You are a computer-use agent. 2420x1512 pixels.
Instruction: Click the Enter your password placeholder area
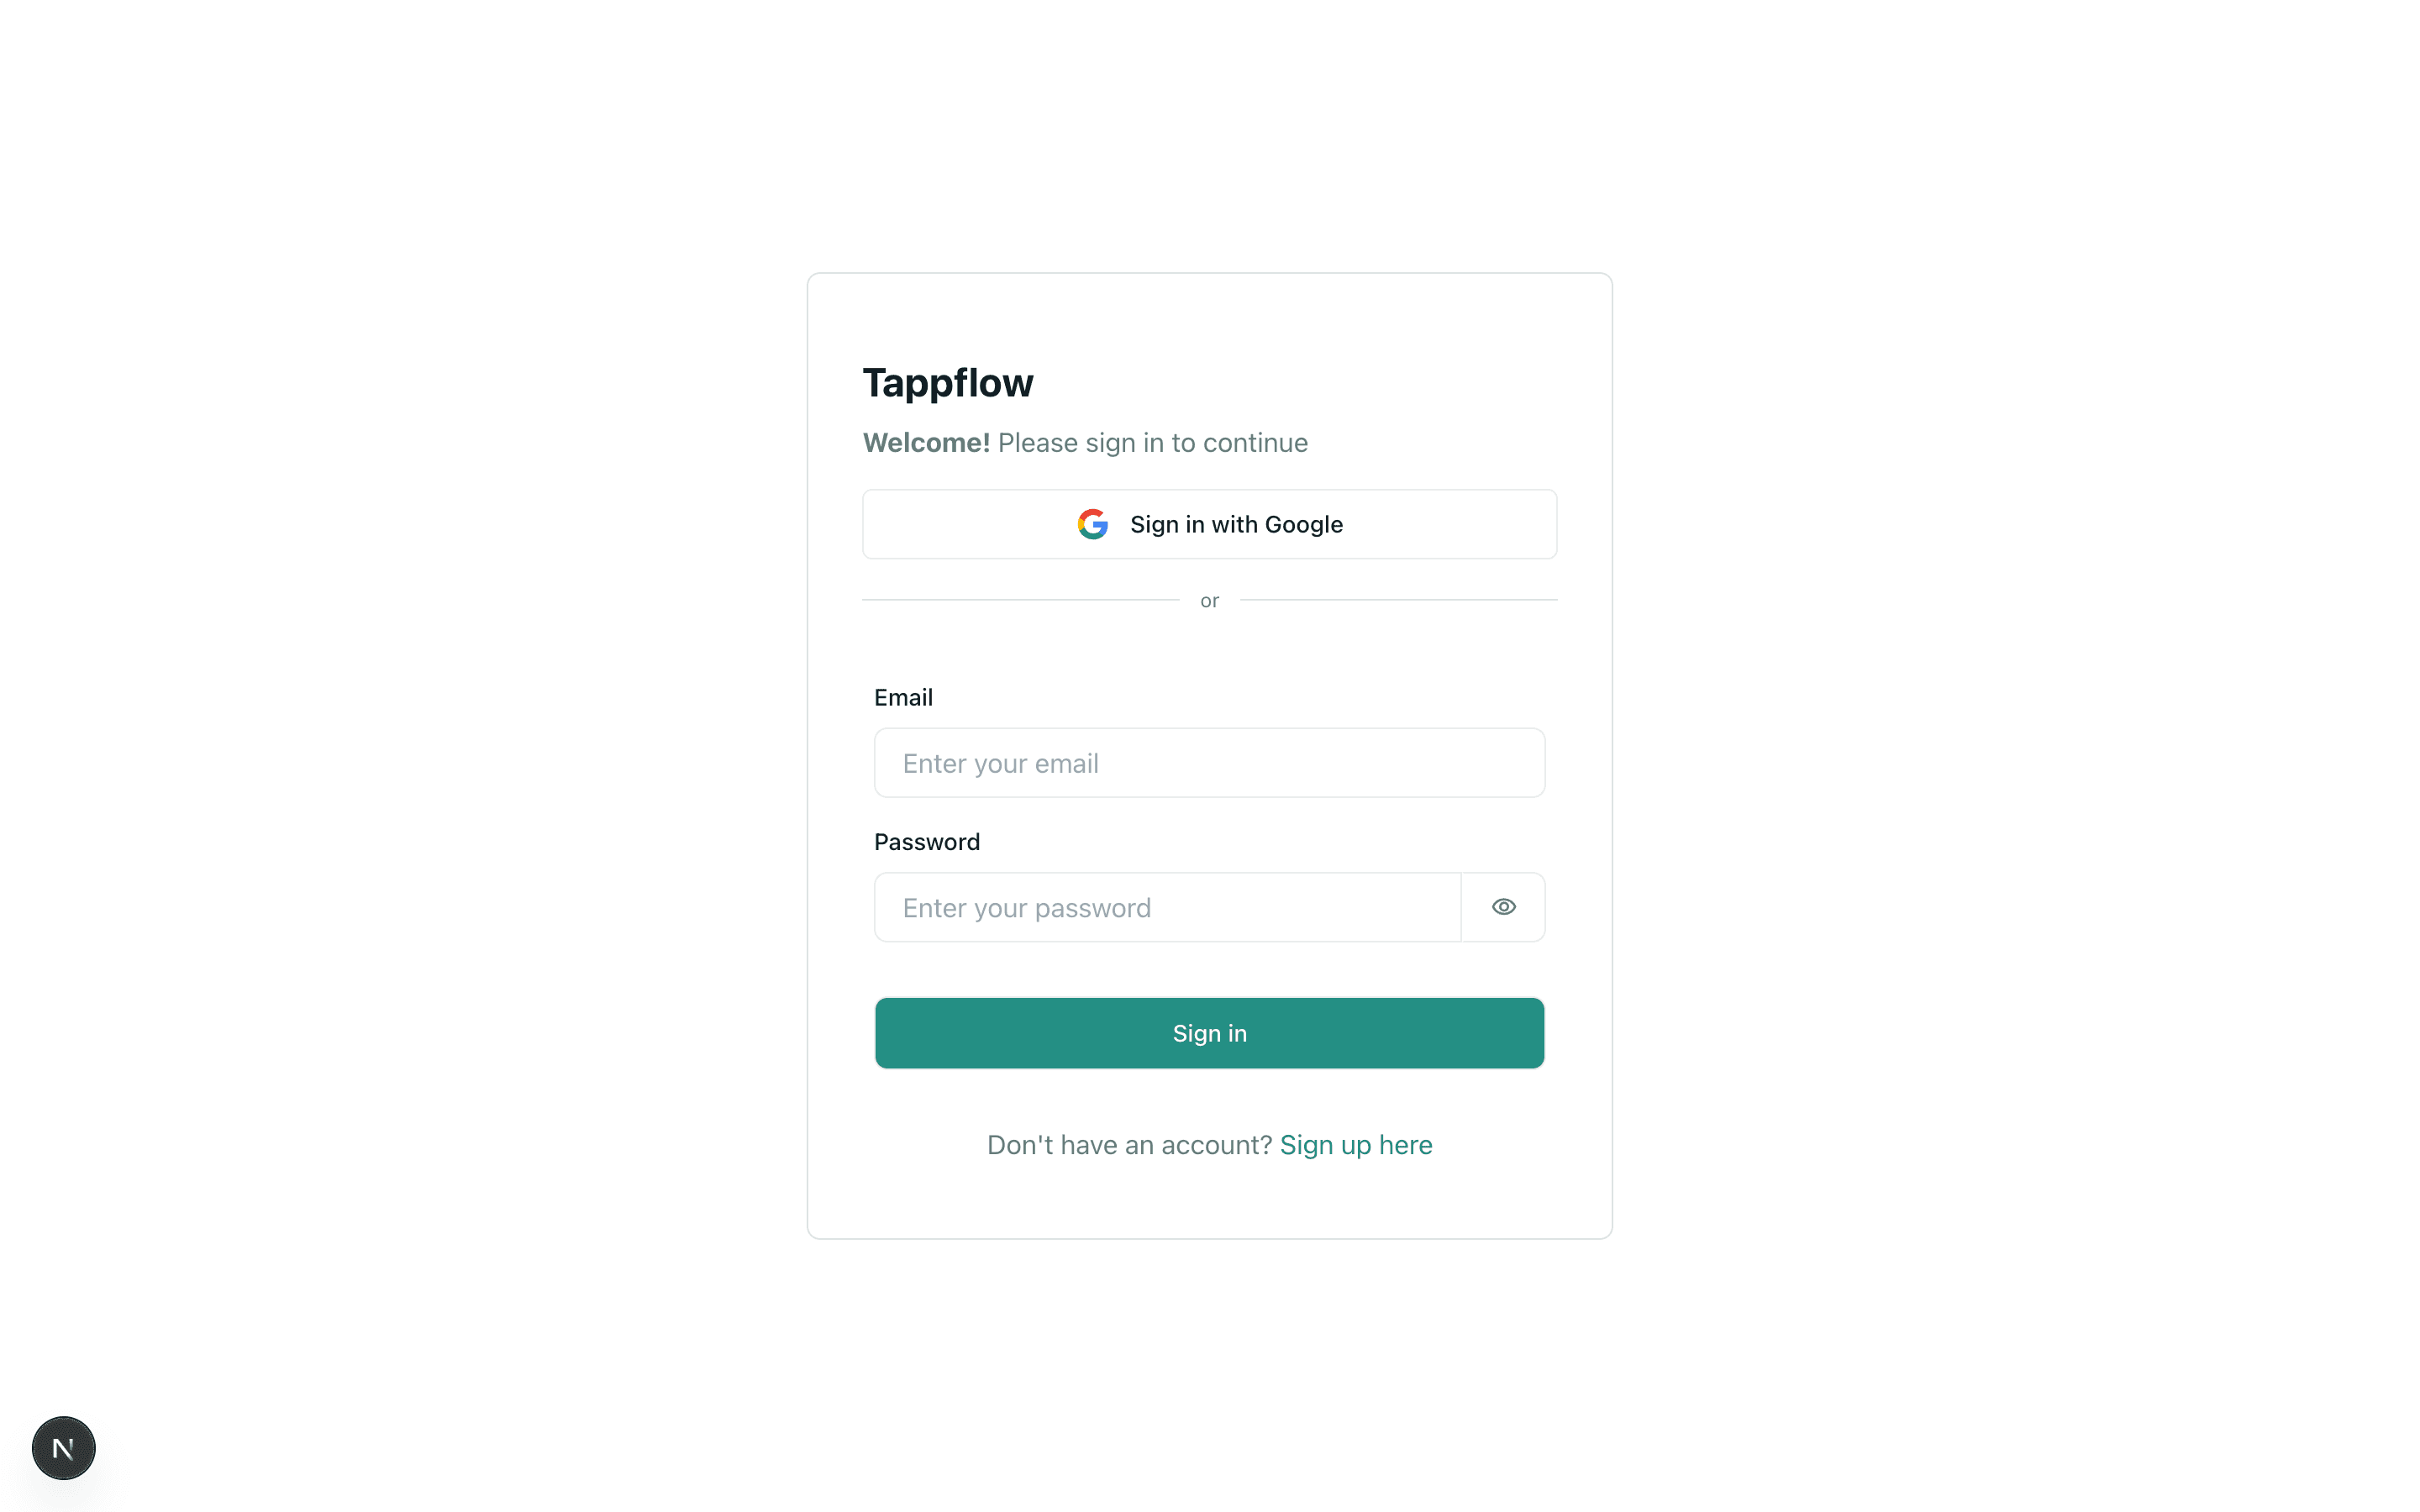pos(1025,906)
